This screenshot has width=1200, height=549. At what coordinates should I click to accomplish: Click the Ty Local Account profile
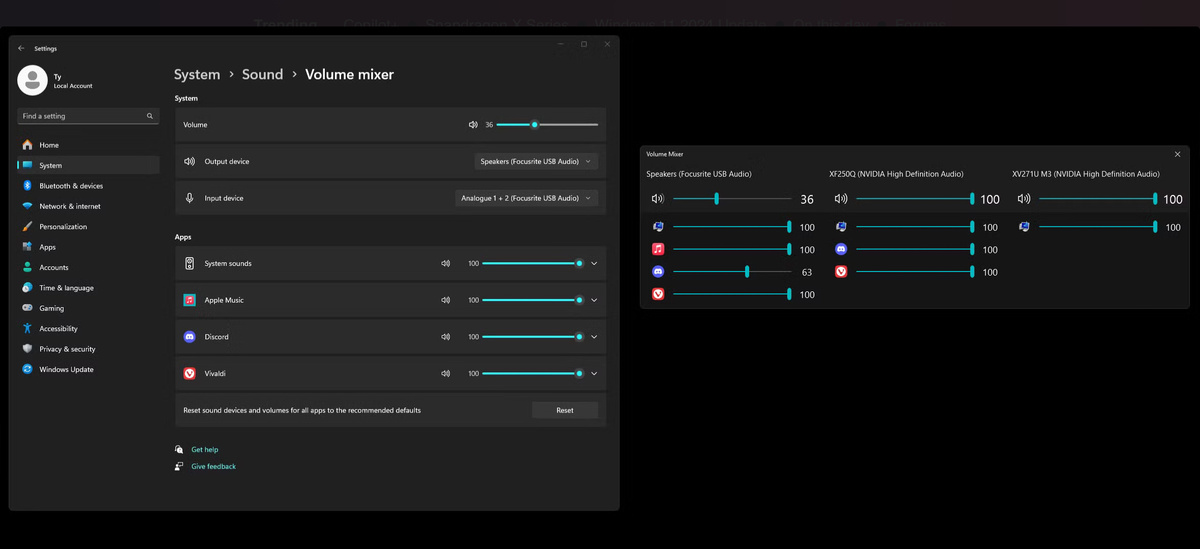(57, 80)
